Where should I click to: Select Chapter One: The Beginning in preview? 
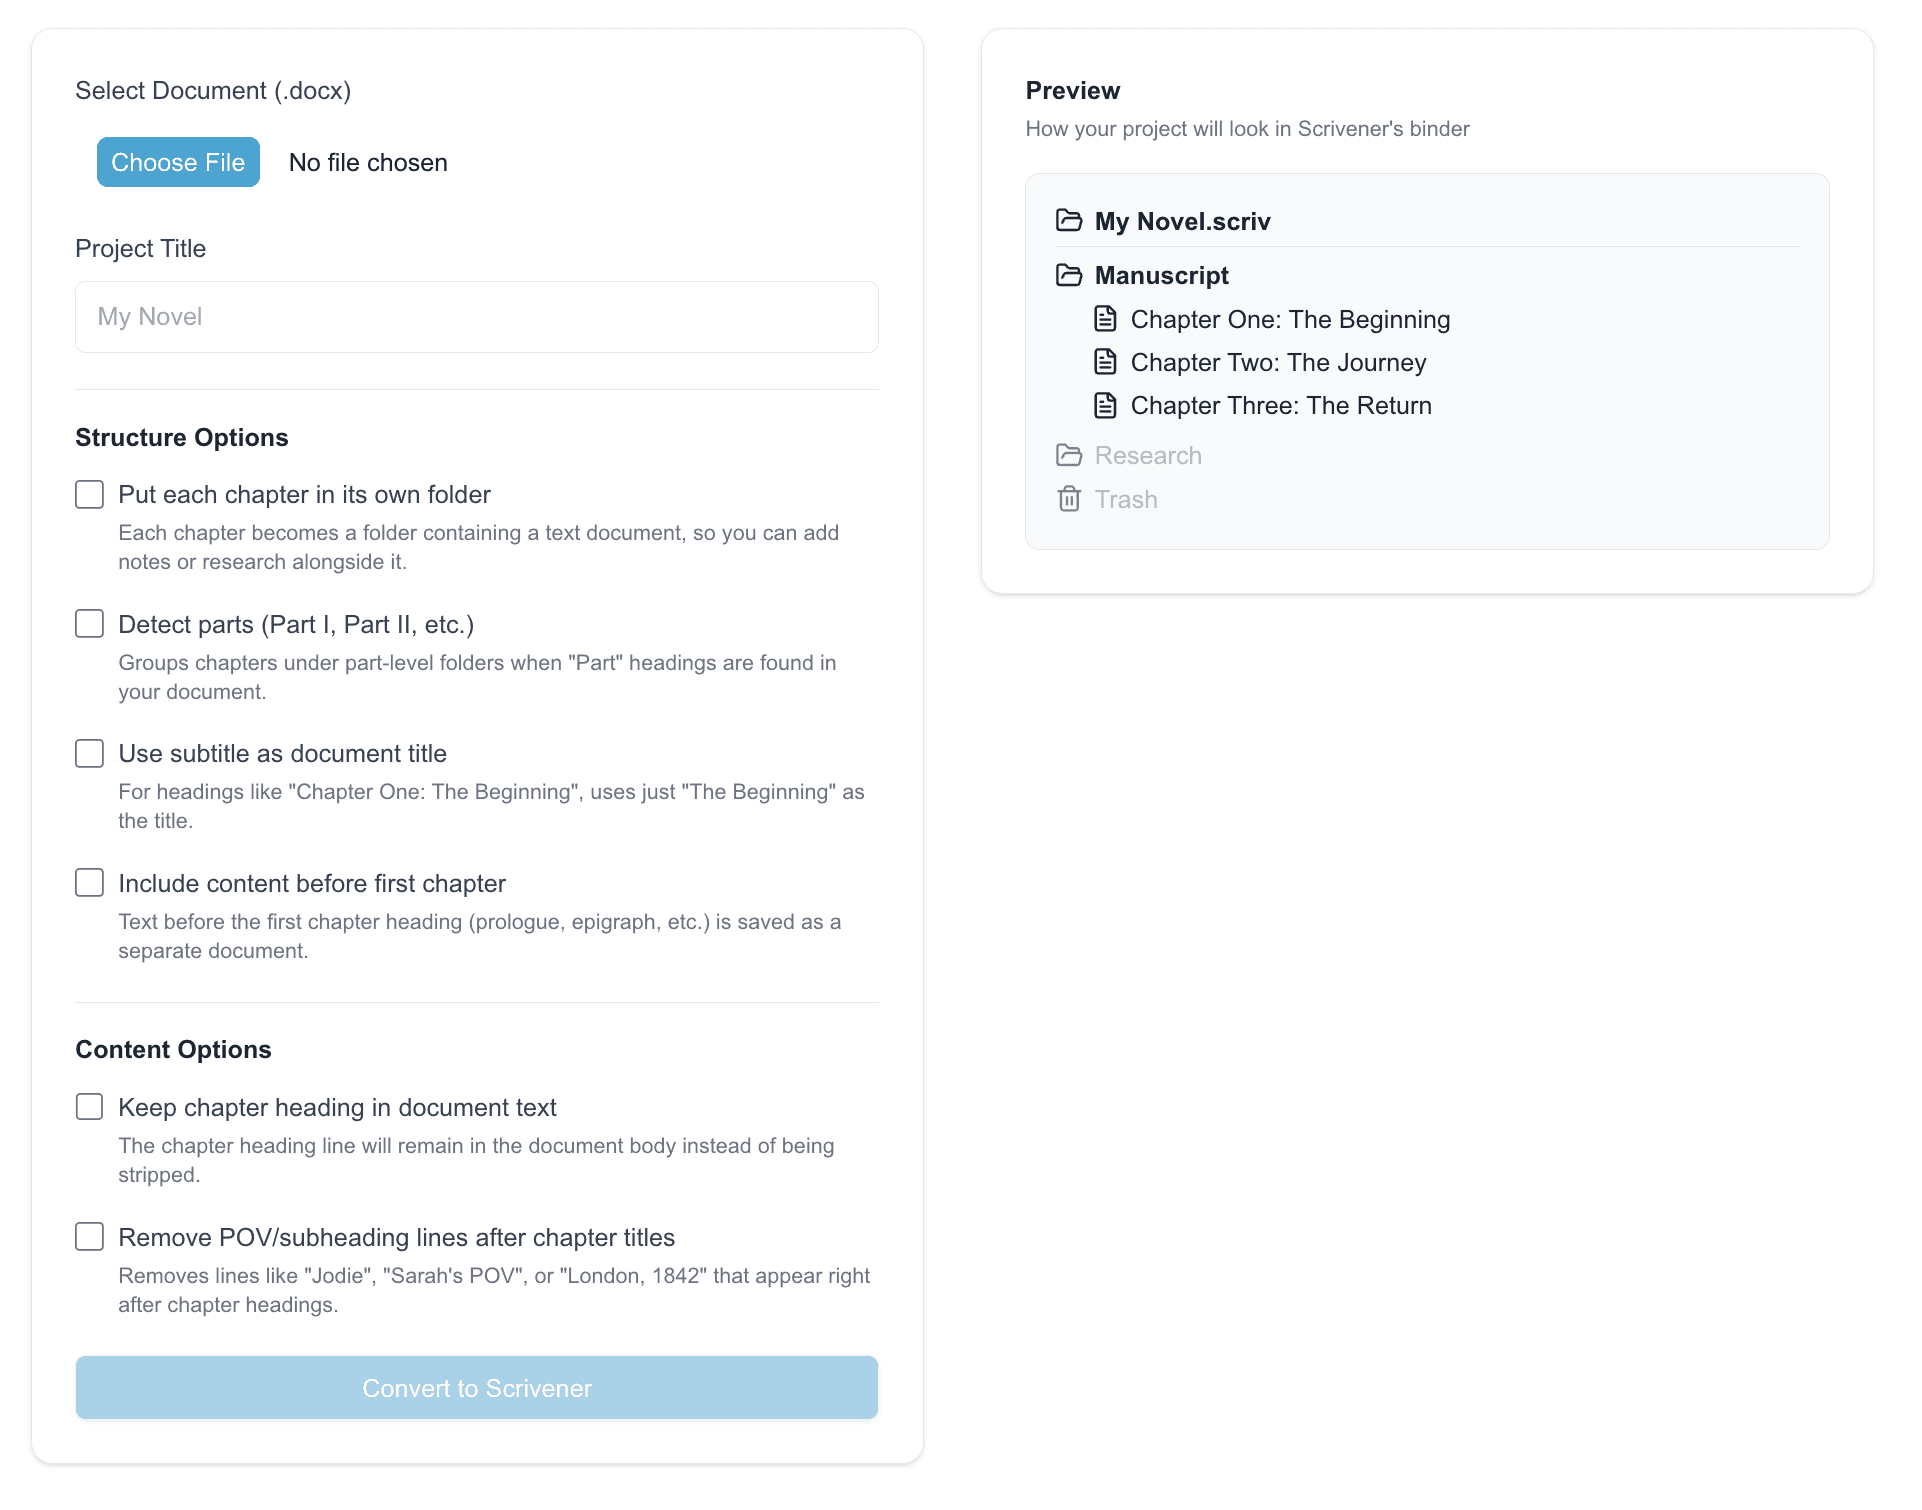pos(1289,319)
